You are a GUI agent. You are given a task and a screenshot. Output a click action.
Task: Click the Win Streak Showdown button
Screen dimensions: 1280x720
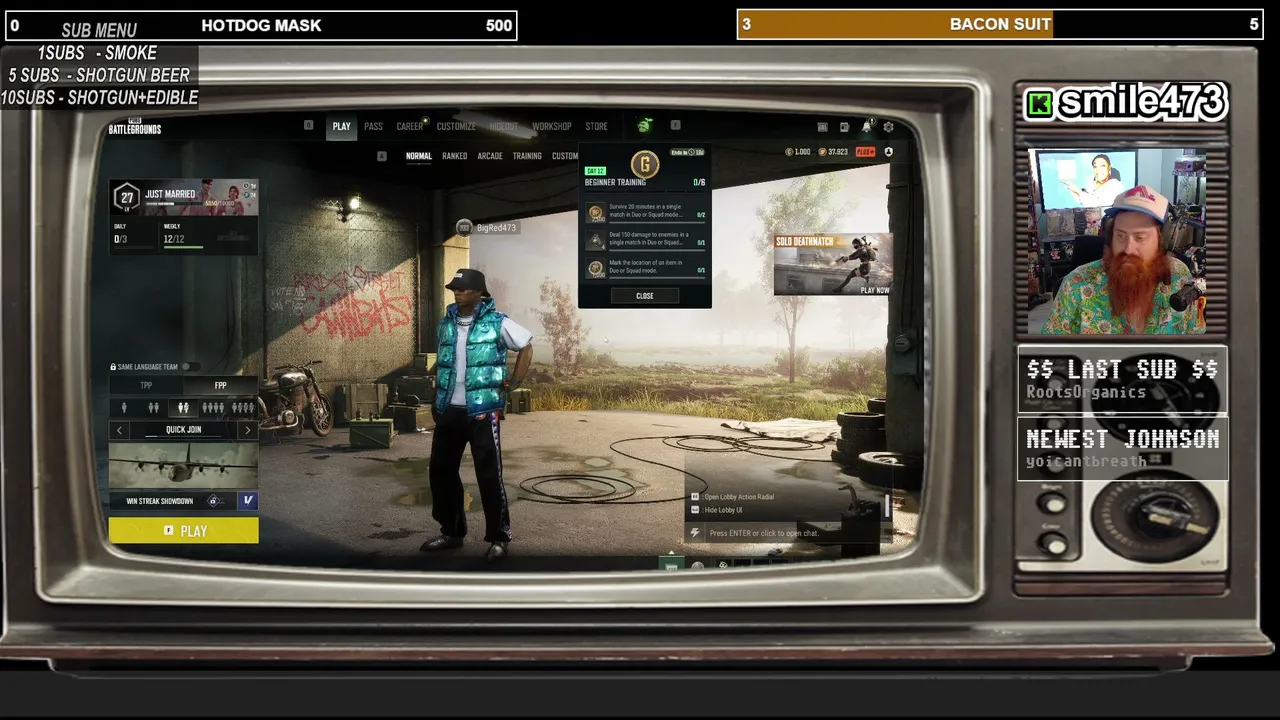172,501
